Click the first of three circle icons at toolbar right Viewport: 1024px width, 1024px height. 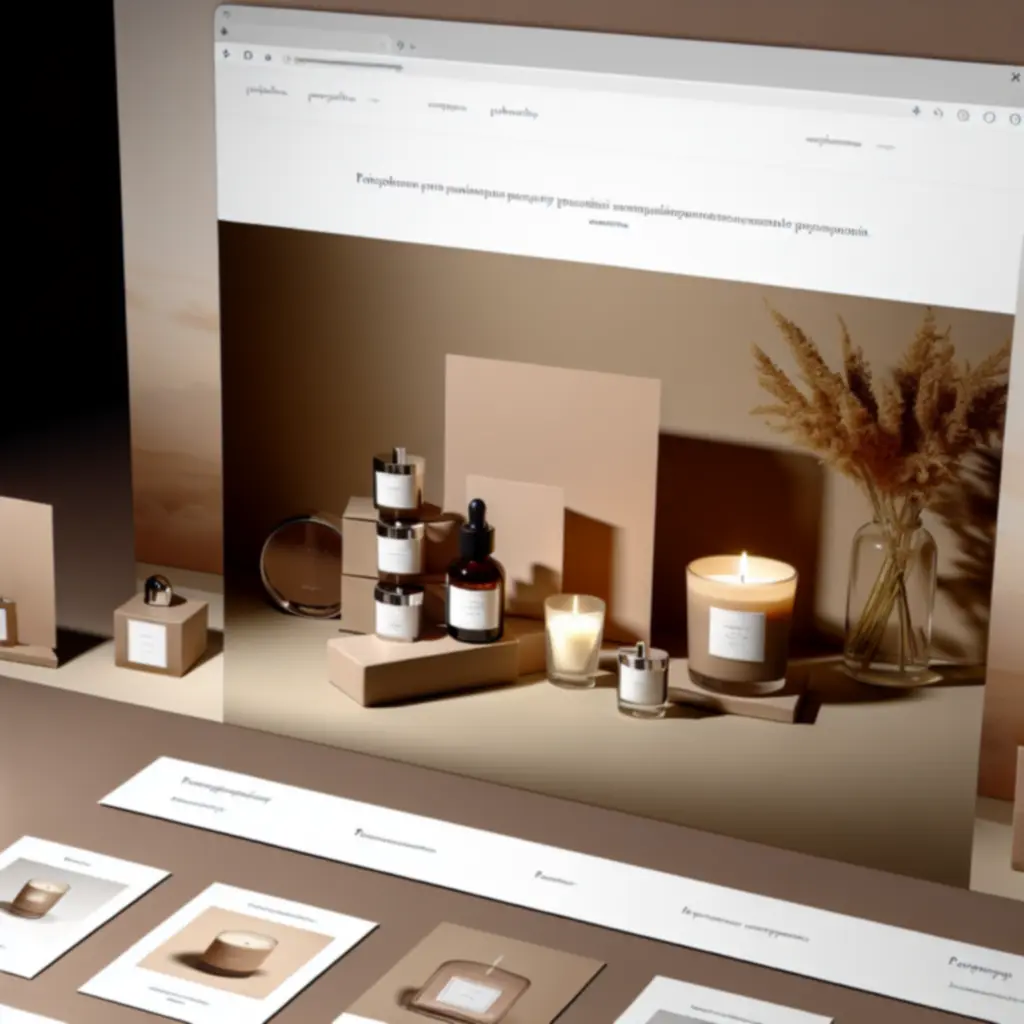[x=963, y=116]
